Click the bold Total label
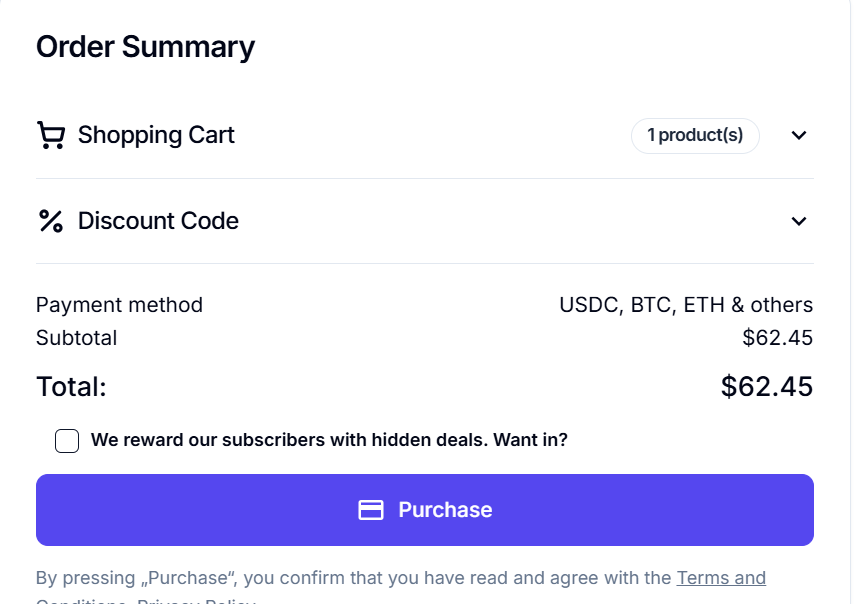Viewport: 864px width, 604px height. [71, 387]
